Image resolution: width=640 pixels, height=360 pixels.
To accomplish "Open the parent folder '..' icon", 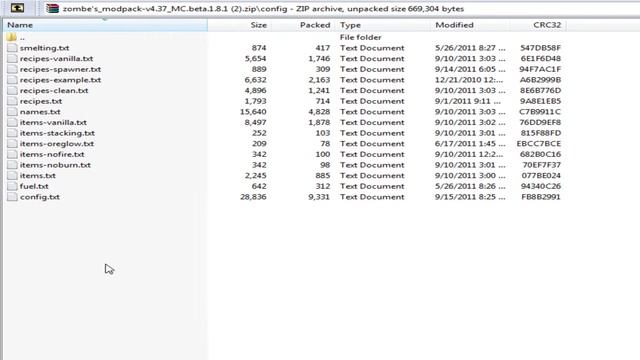I will [x=12, y=37].
